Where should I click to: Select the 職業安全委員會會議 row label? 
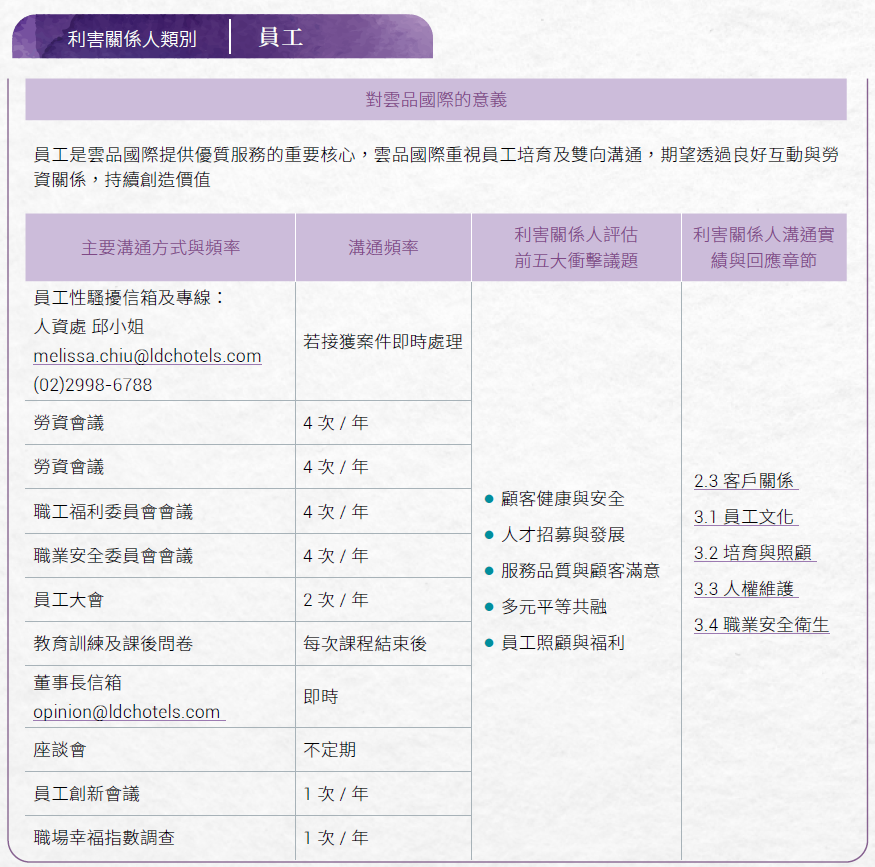113,556
